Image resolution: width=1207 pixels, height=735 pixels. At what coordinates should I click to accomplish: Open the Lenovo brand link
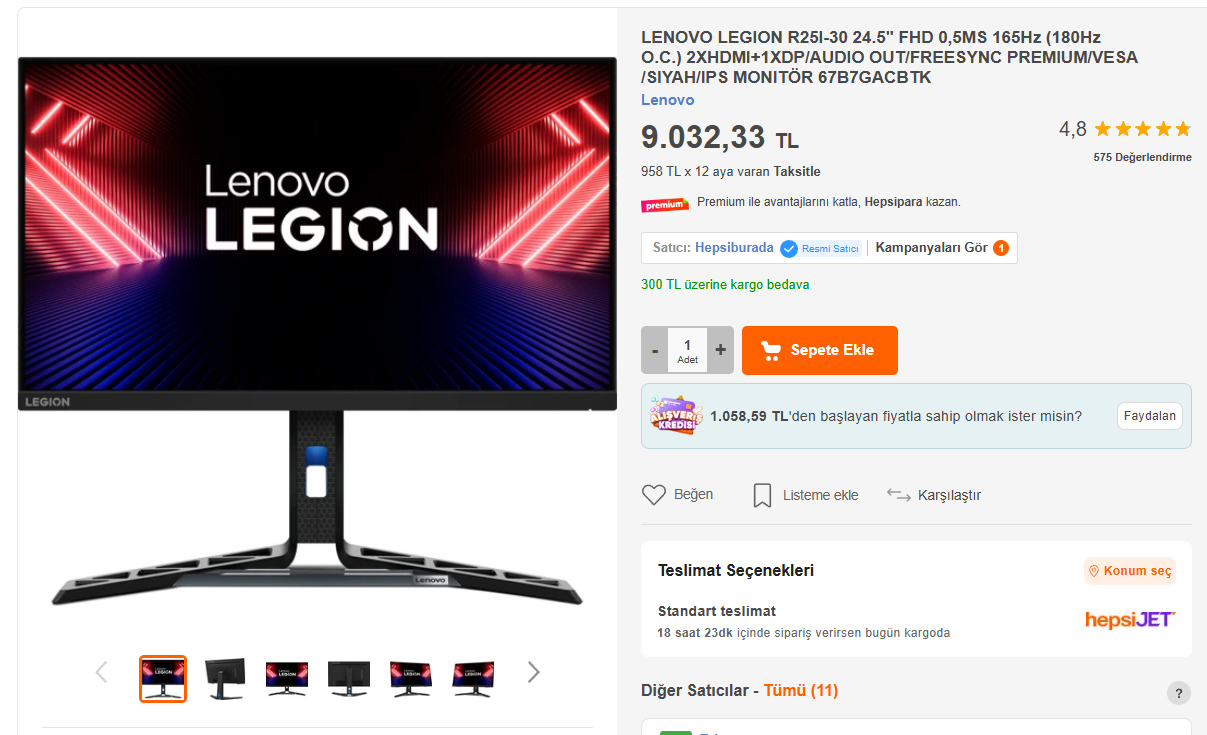click(x=667, y=100)
